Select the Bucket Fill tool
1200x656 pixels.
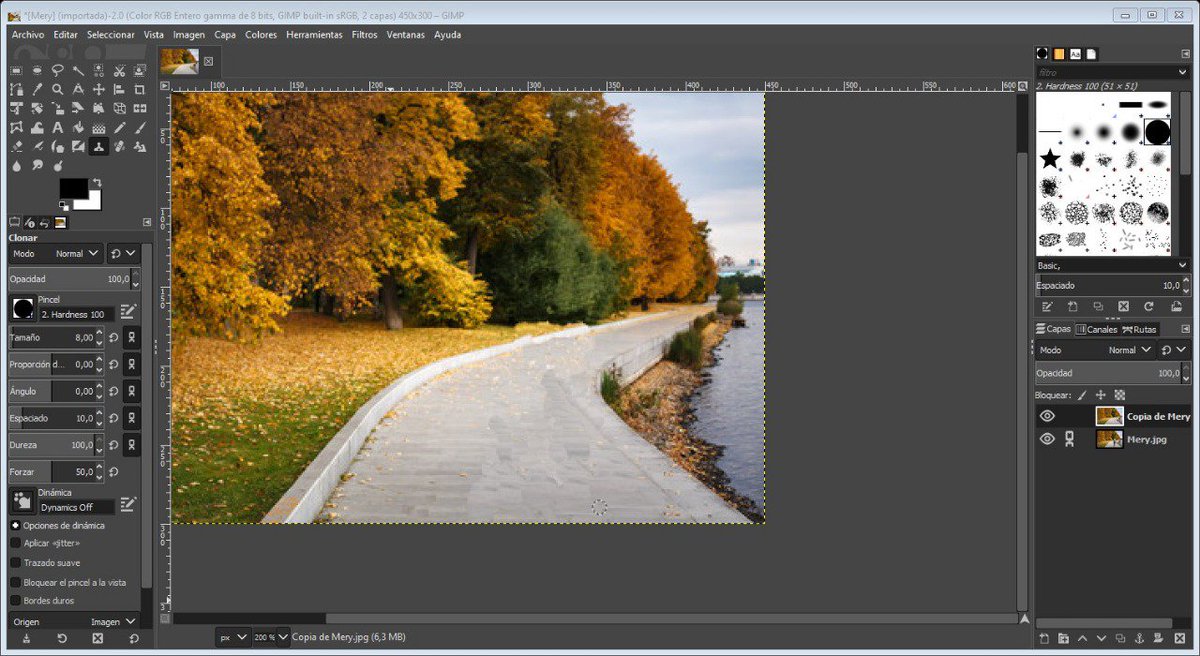(x=78, y=127)
